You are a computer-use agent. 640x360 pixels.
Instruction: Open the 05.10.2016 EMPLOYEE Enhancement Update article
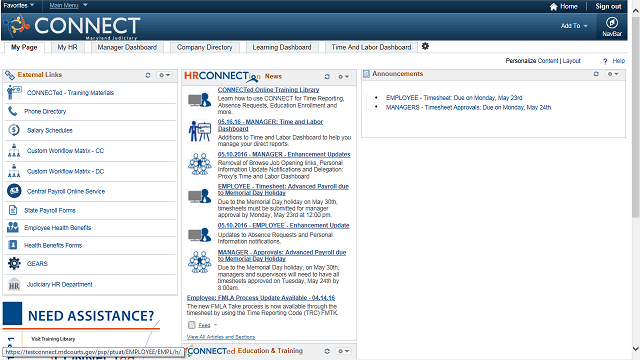click(283, 225)
